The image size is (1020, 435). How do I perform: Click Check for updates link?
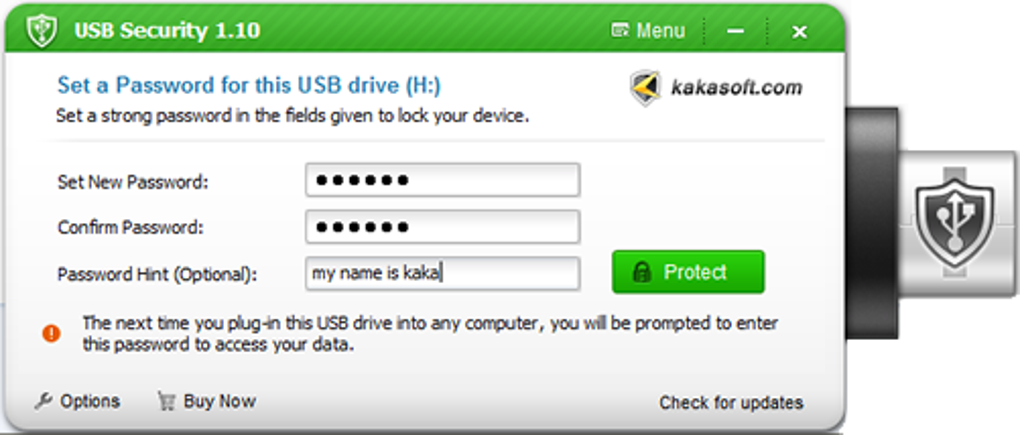click(x=730, y=403)
